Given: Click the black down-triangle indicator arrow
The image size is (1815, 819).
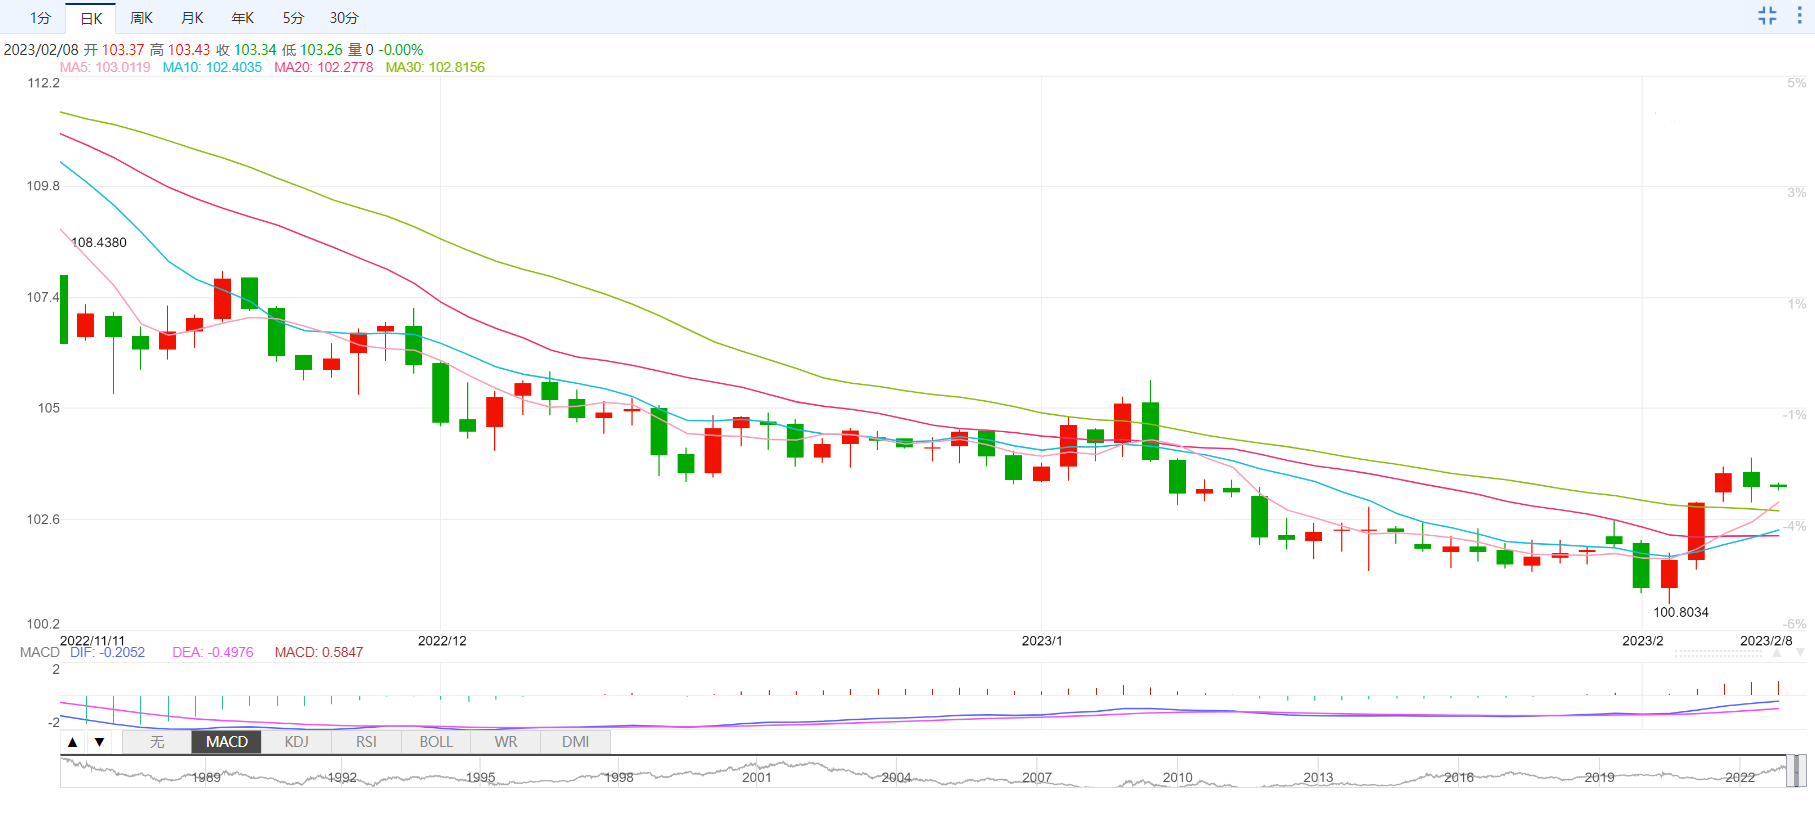Looking at the screenshot, I should [99, 742].
